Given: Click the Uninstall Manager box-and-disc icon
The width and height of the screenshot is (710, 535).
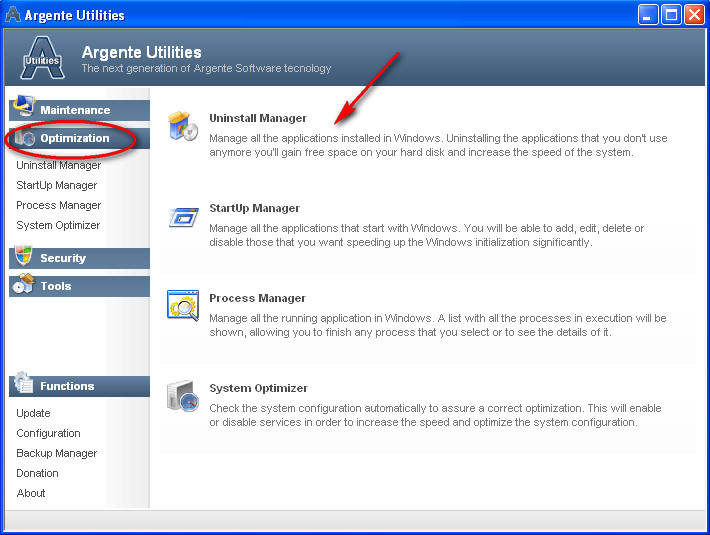Looking at the screenshot, I should point(182,126).
